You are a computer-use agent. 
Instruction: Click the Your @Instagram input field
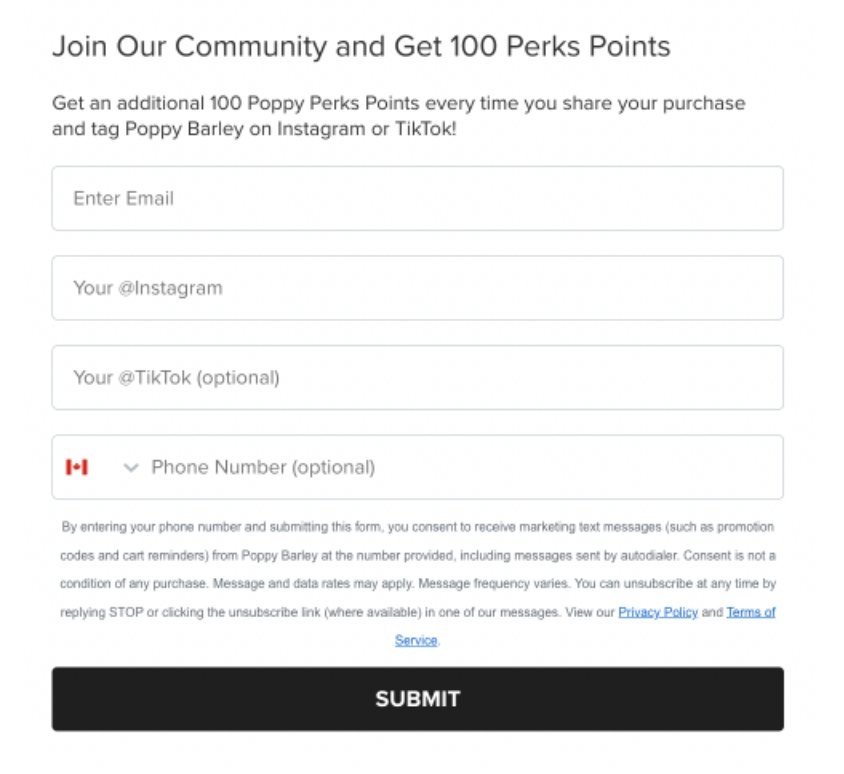(417, 288)
